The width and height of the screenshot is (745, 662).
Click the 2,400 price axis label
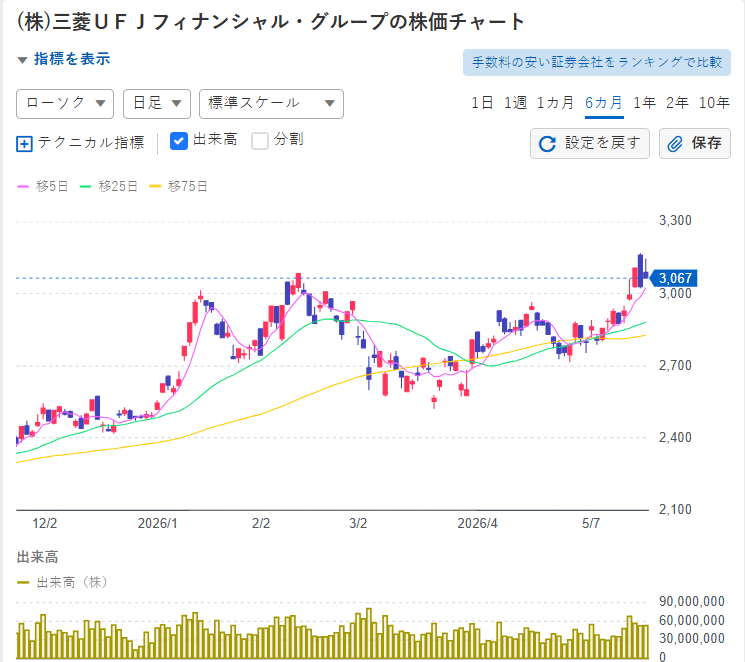point(675,437)
